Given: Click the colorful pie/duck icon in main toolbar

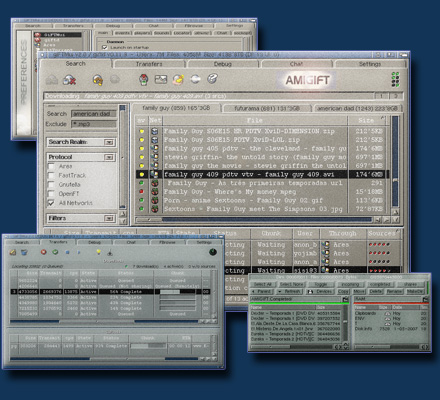Looking at the screenshot, I should point(178,79).
